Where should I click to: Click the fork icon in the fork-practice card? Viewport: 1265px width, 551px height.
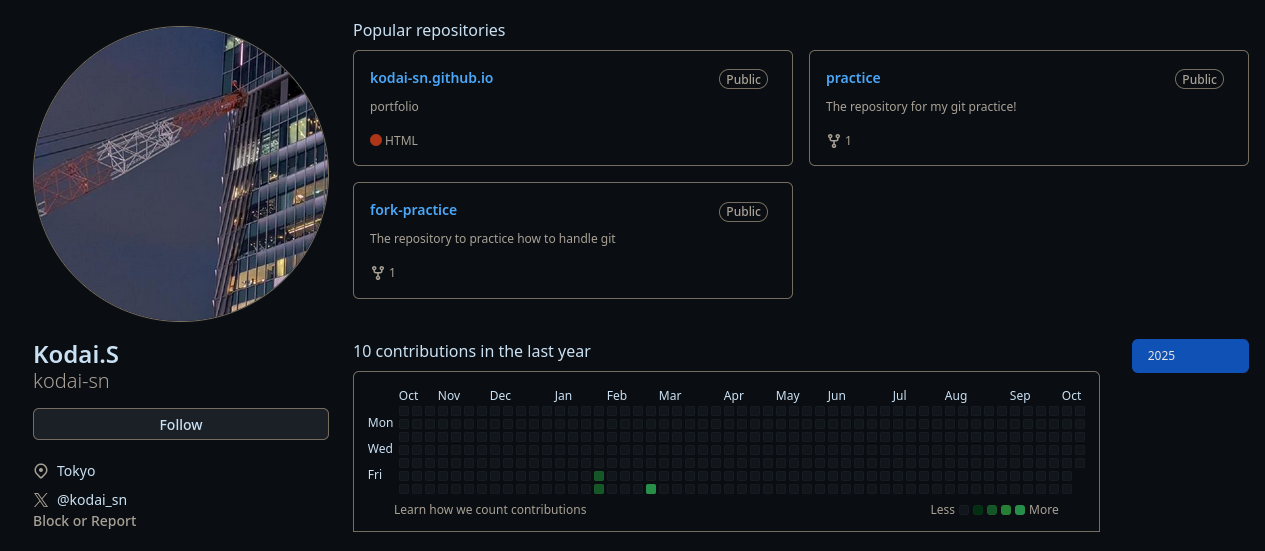[378, 273]
